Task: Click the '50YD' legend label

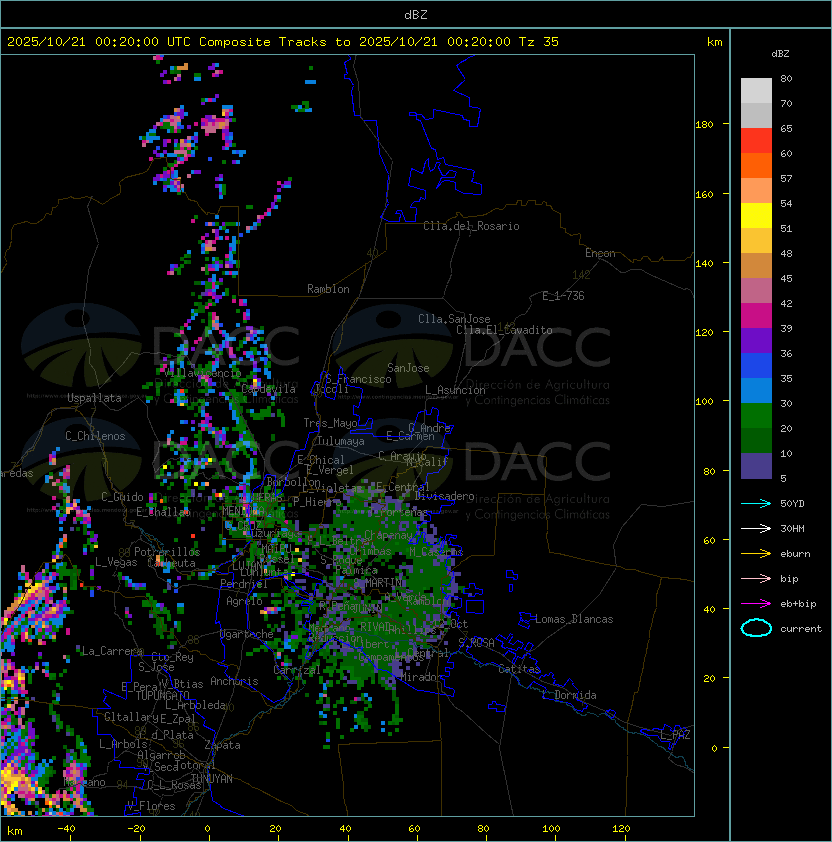Action: pyautogui.click(x=792, y=503)
